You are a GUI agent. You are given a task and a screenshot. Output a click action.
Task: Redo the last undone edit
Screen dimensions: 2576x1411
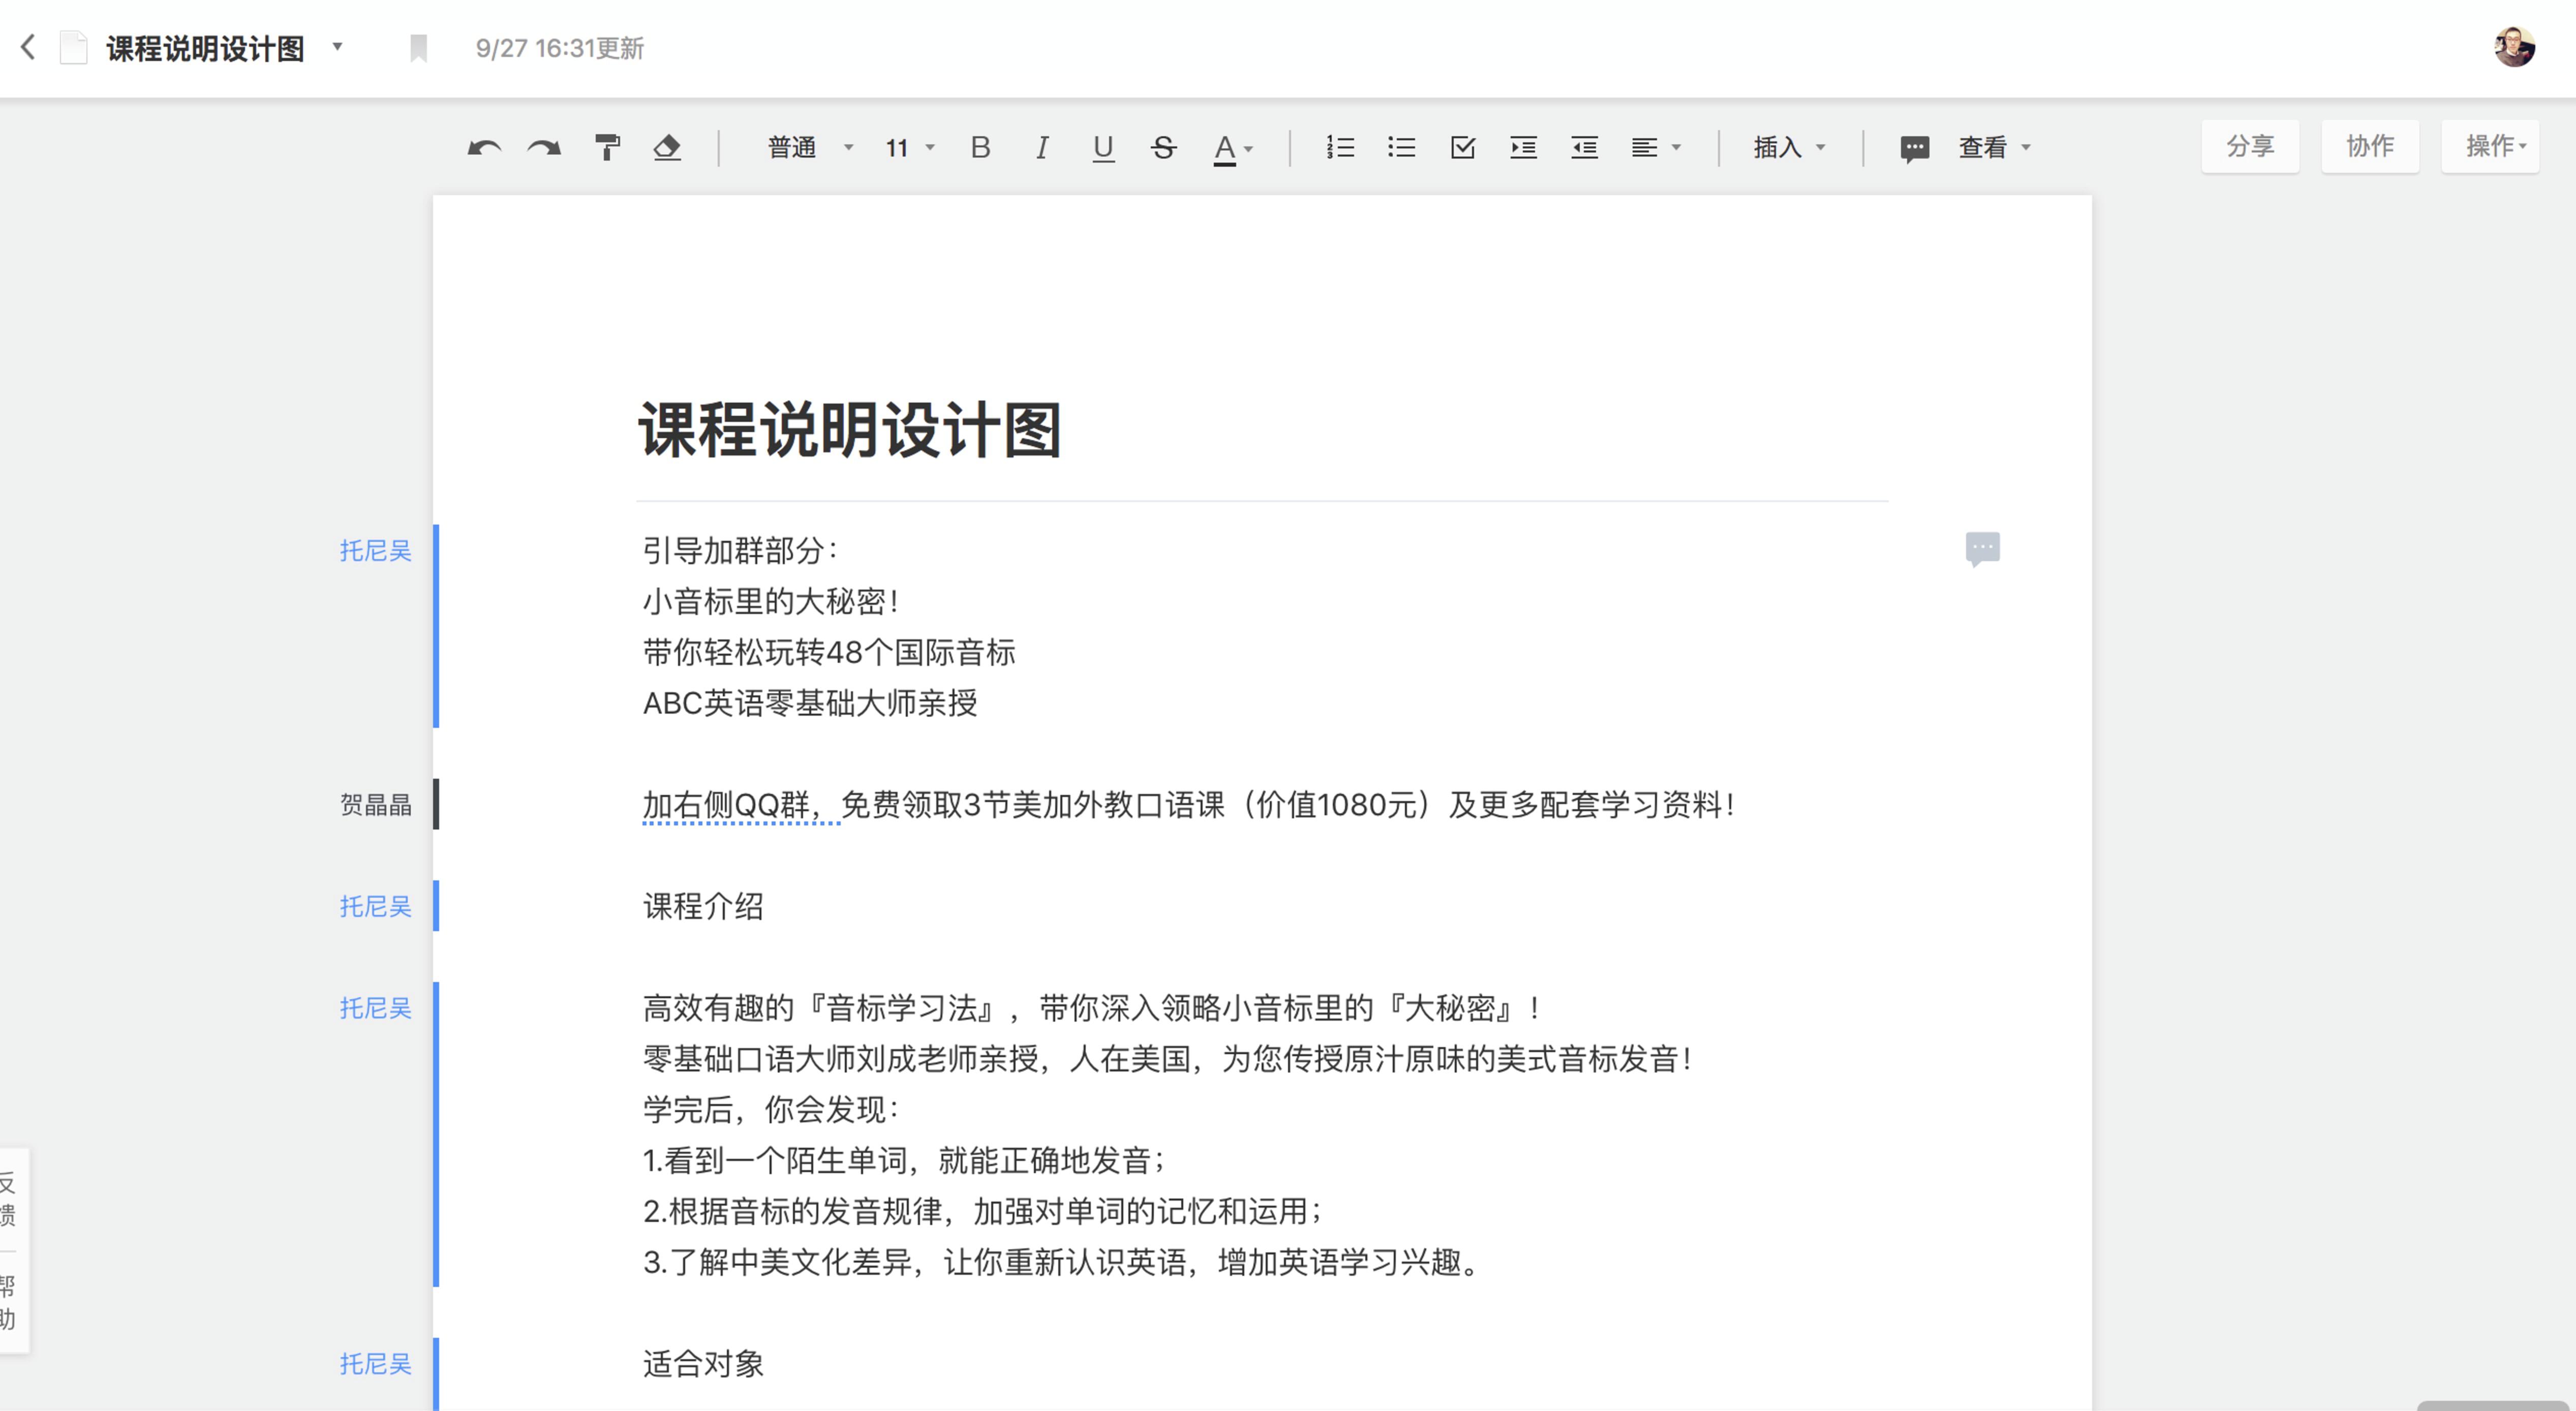544,148
